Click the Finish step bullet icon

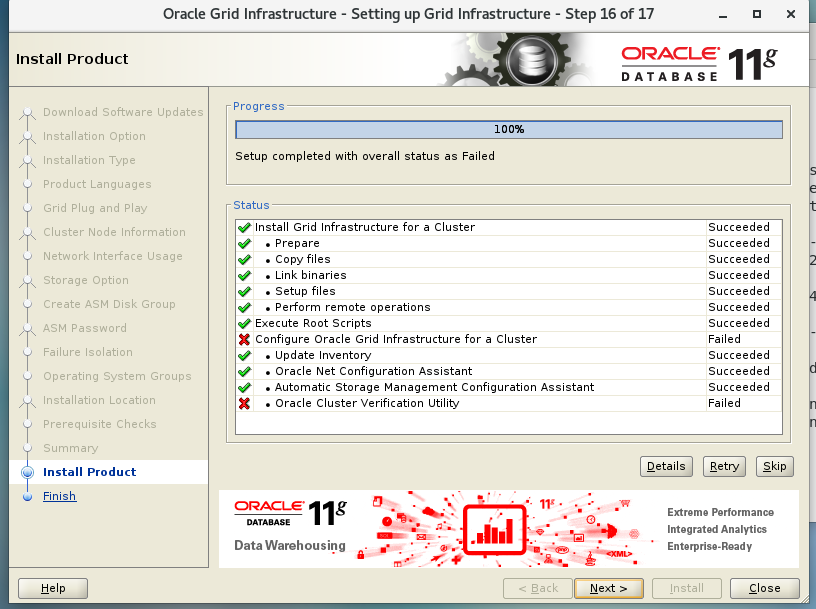(x=28, y=497)
